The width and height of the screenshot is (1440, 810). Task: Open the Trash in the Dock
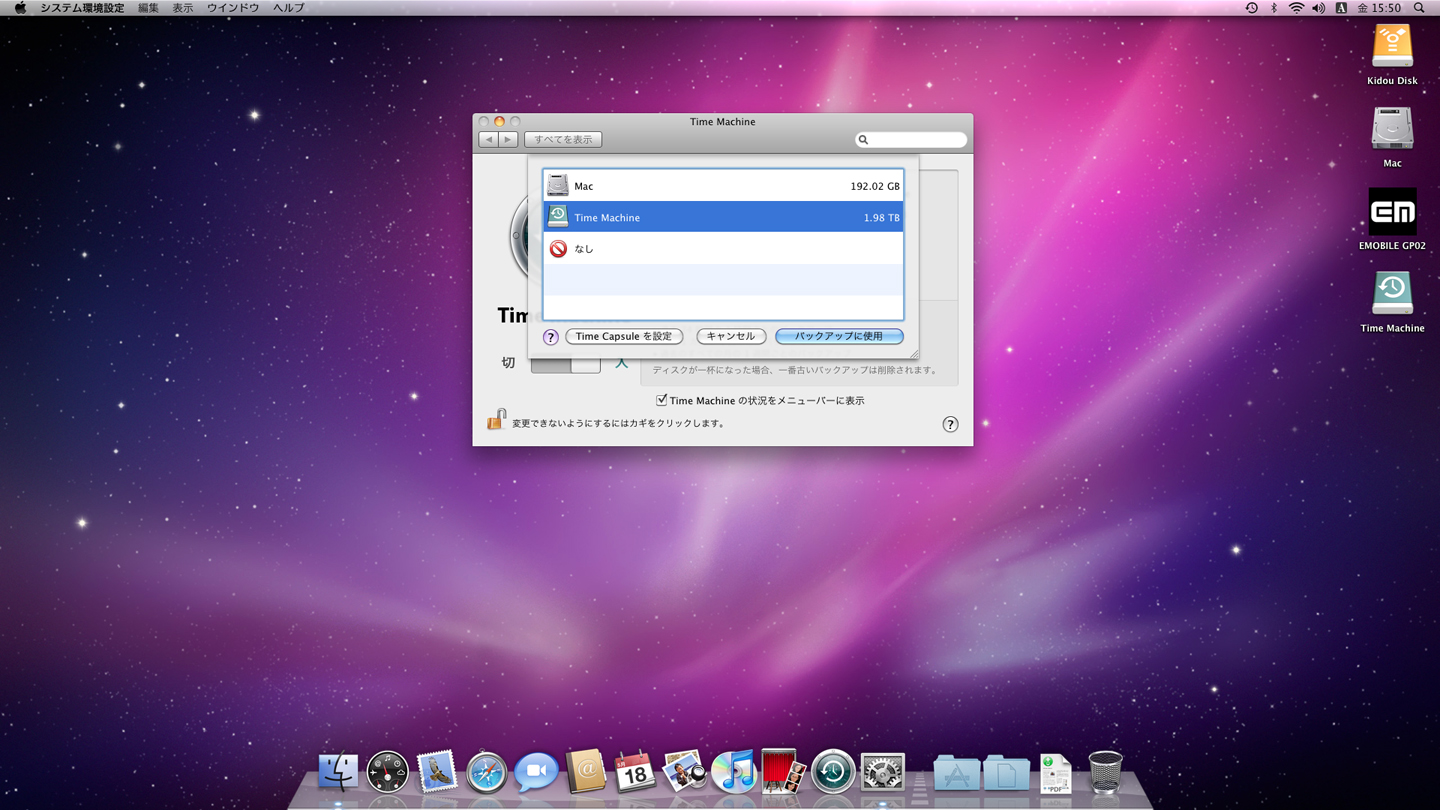[1105, 772]
